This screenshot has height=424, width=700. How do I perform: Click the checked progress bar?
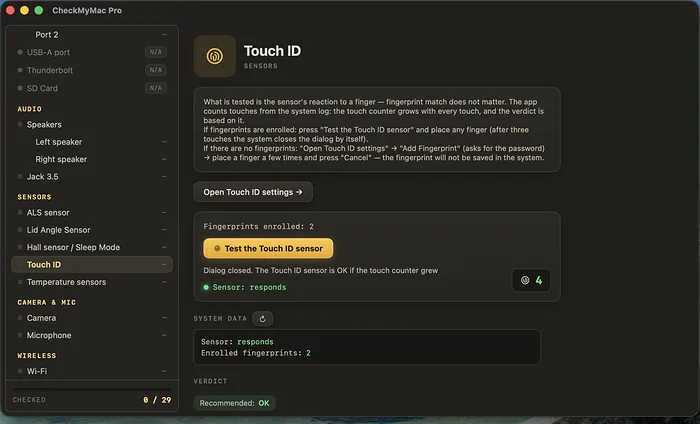pos(92,390)
